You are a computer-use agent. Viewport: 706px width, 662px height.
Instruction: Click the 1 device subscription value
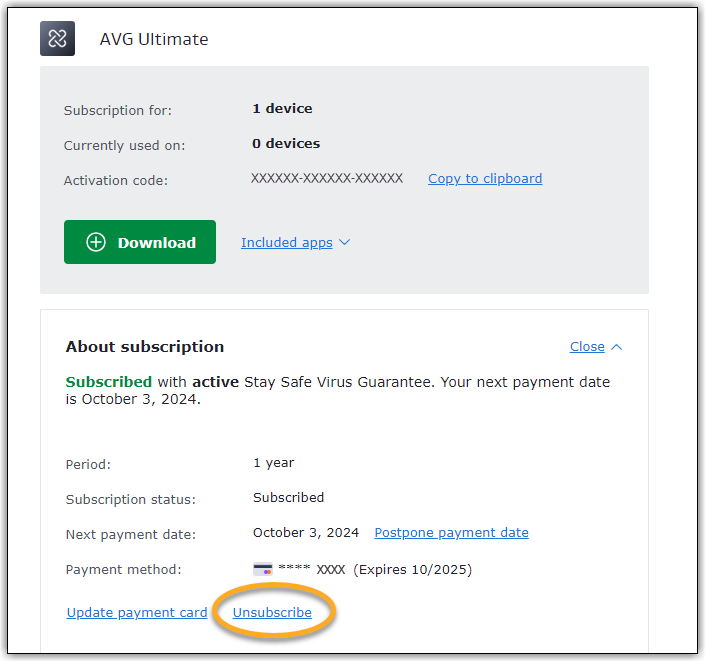[x=282, y=109]
